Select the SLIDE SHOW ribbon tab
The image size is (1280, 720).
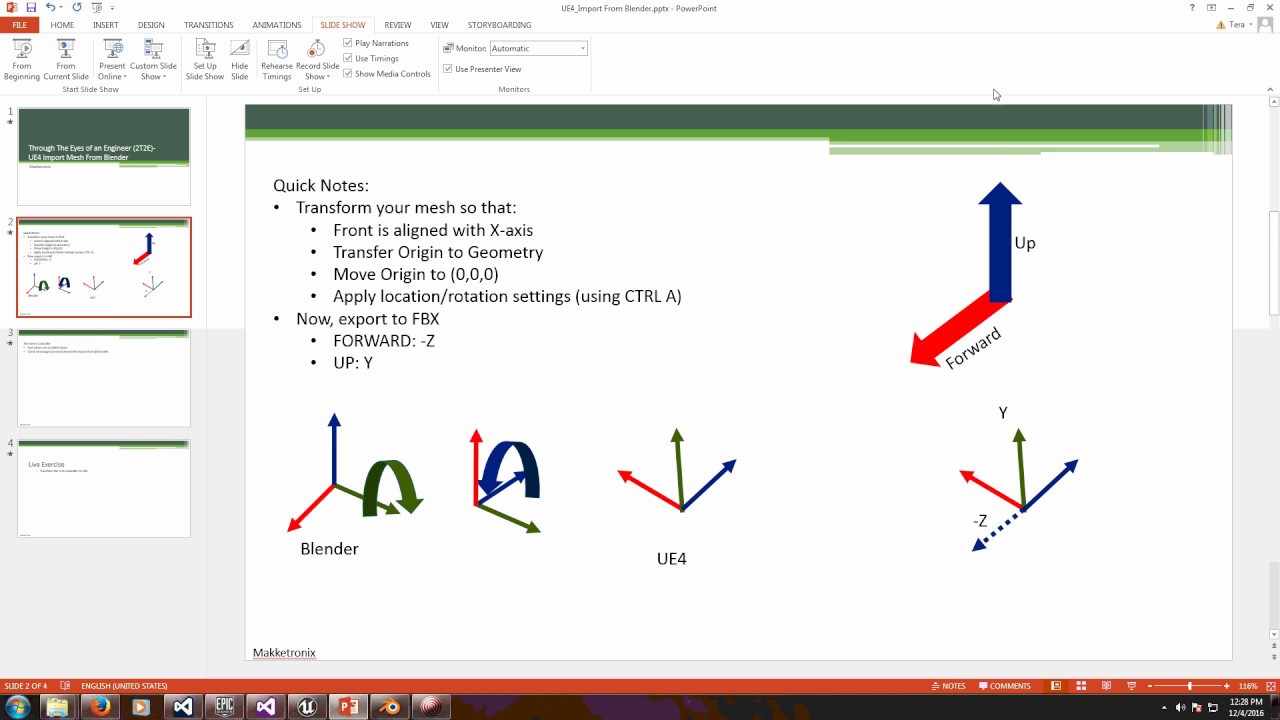point(343,25)
